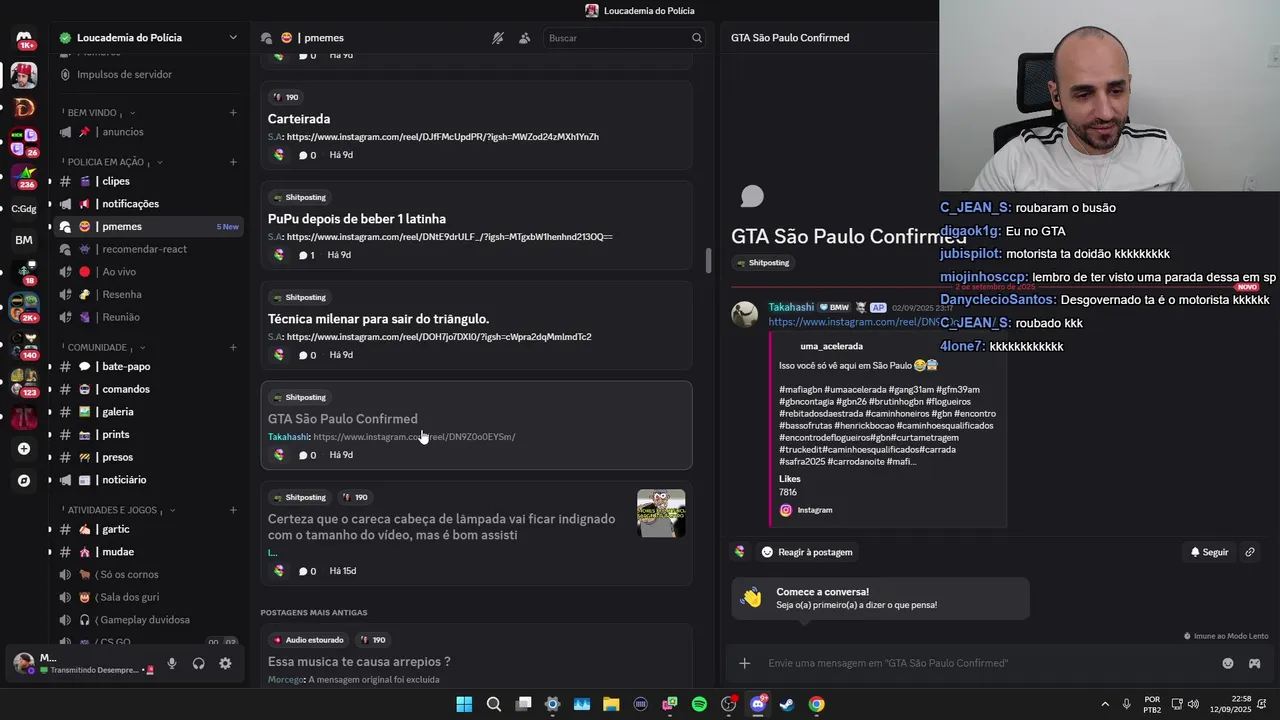Click Shitposting tag on GTA thread header
The image size is (1280, 720).
tap(763, 263)
